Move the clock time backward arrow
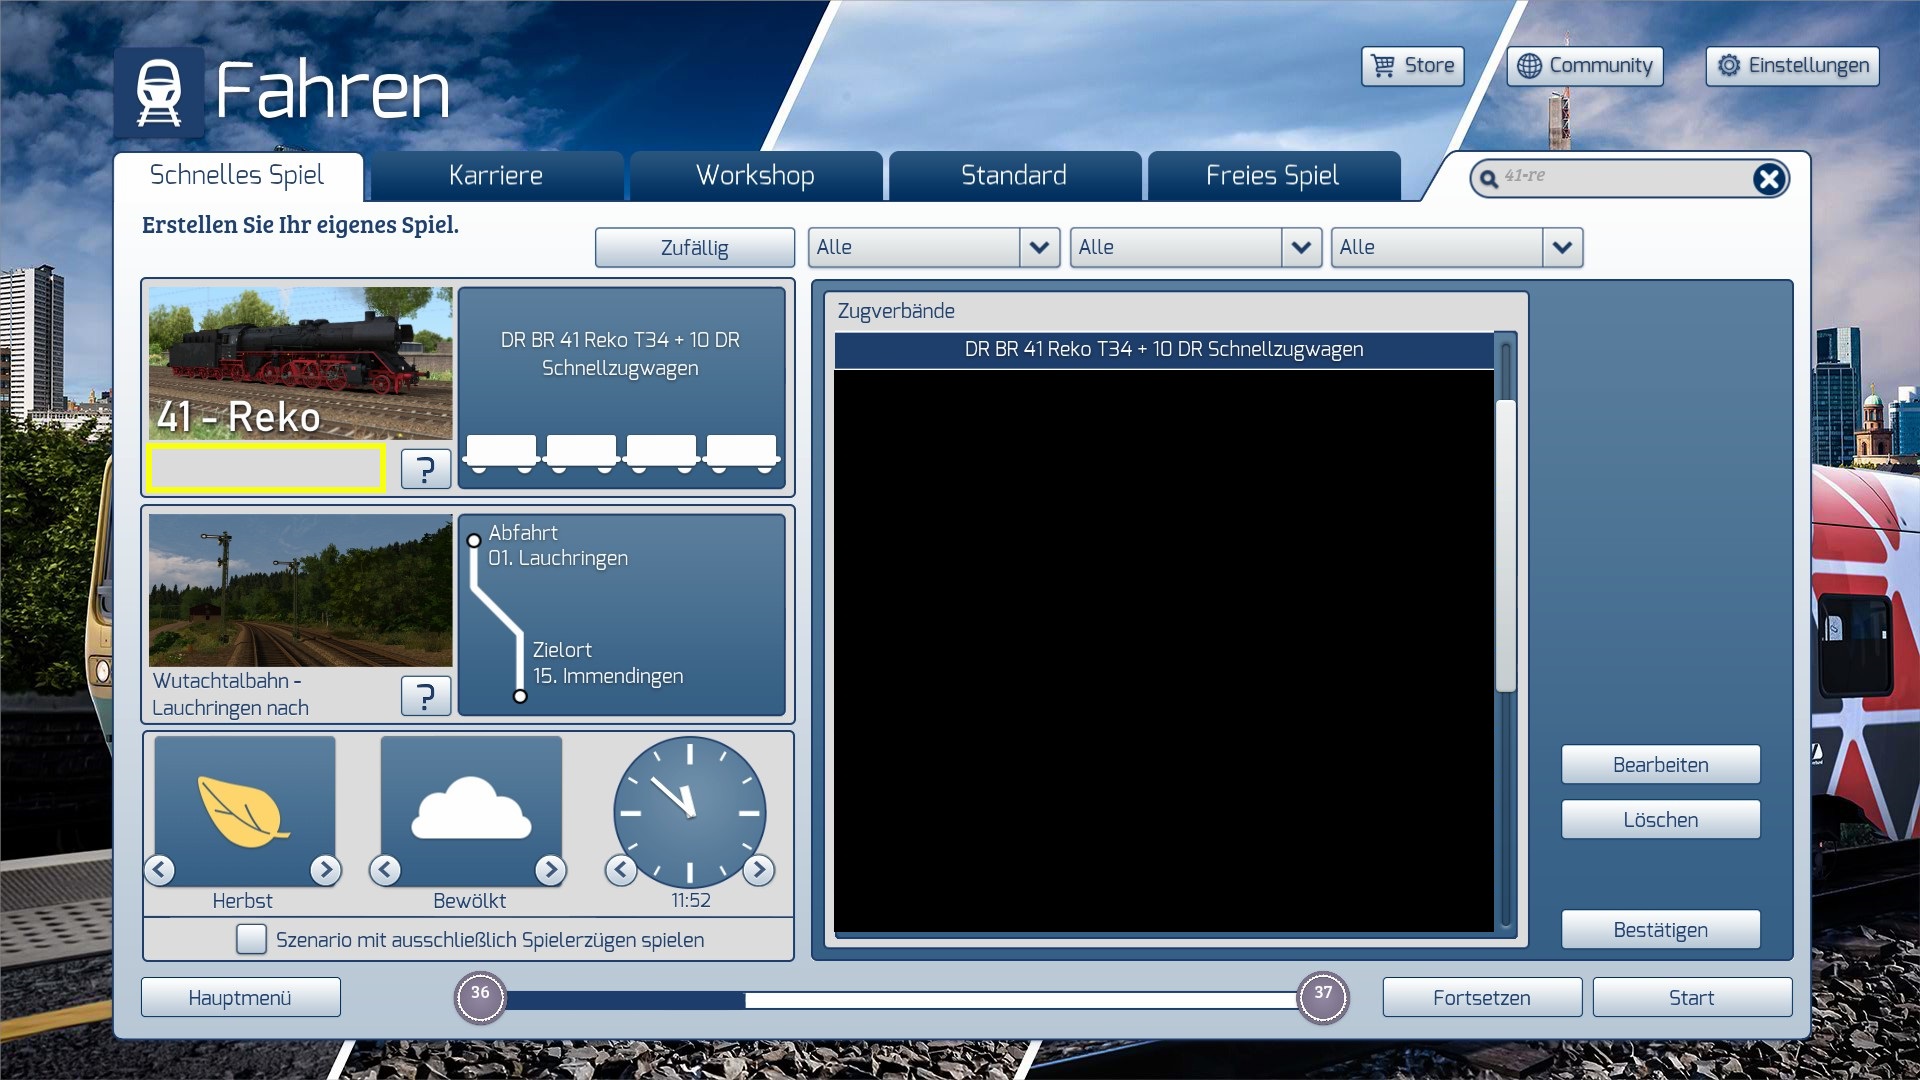Screen dimensions: 1920x1080 click(x=621, y=870)
